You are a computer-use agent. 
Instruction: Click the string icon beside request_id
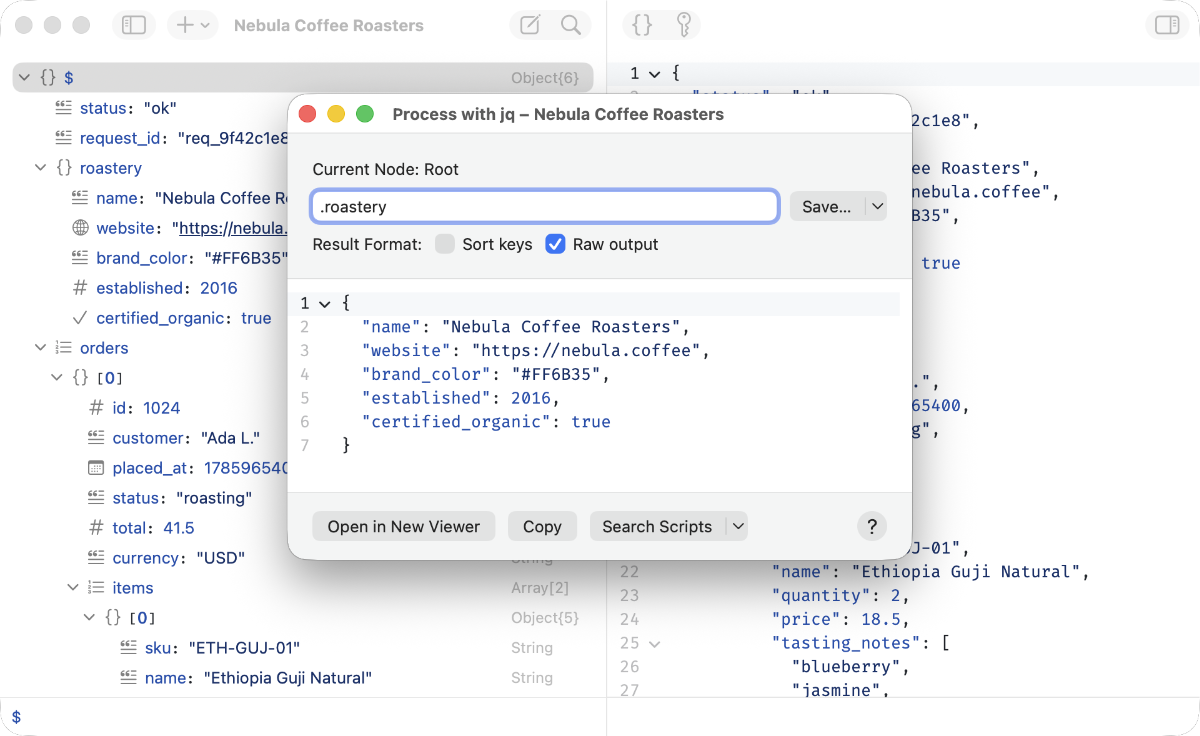coord(63,138)
